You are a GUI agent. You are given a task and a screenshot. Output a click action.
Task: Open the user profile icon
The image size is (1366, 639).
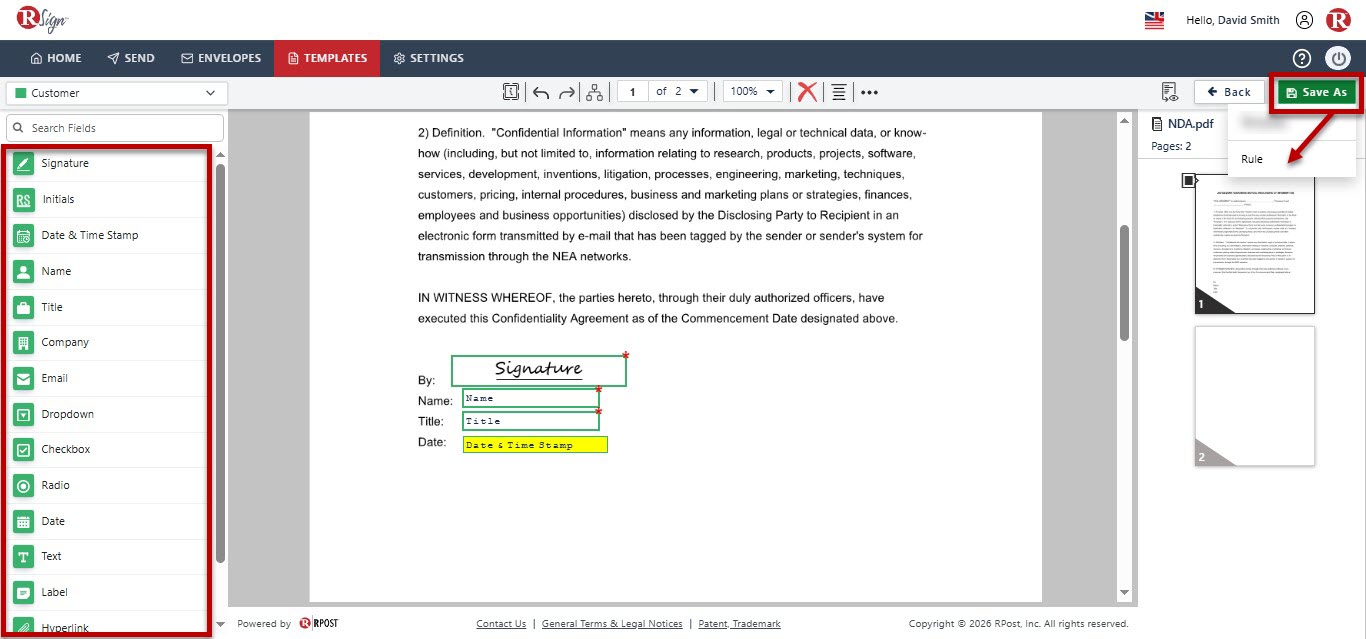(x=1304, y=20)
